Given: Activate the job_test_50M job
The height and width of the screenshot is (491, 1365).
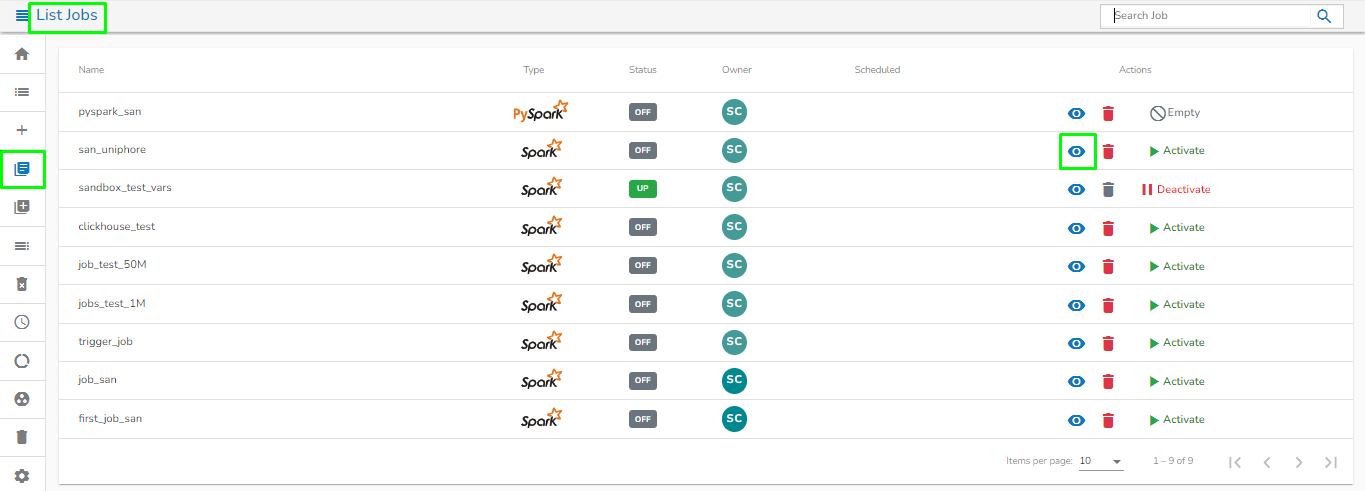Looking at the screenshot, I should pyautogui.click(x=1177, y=267).
